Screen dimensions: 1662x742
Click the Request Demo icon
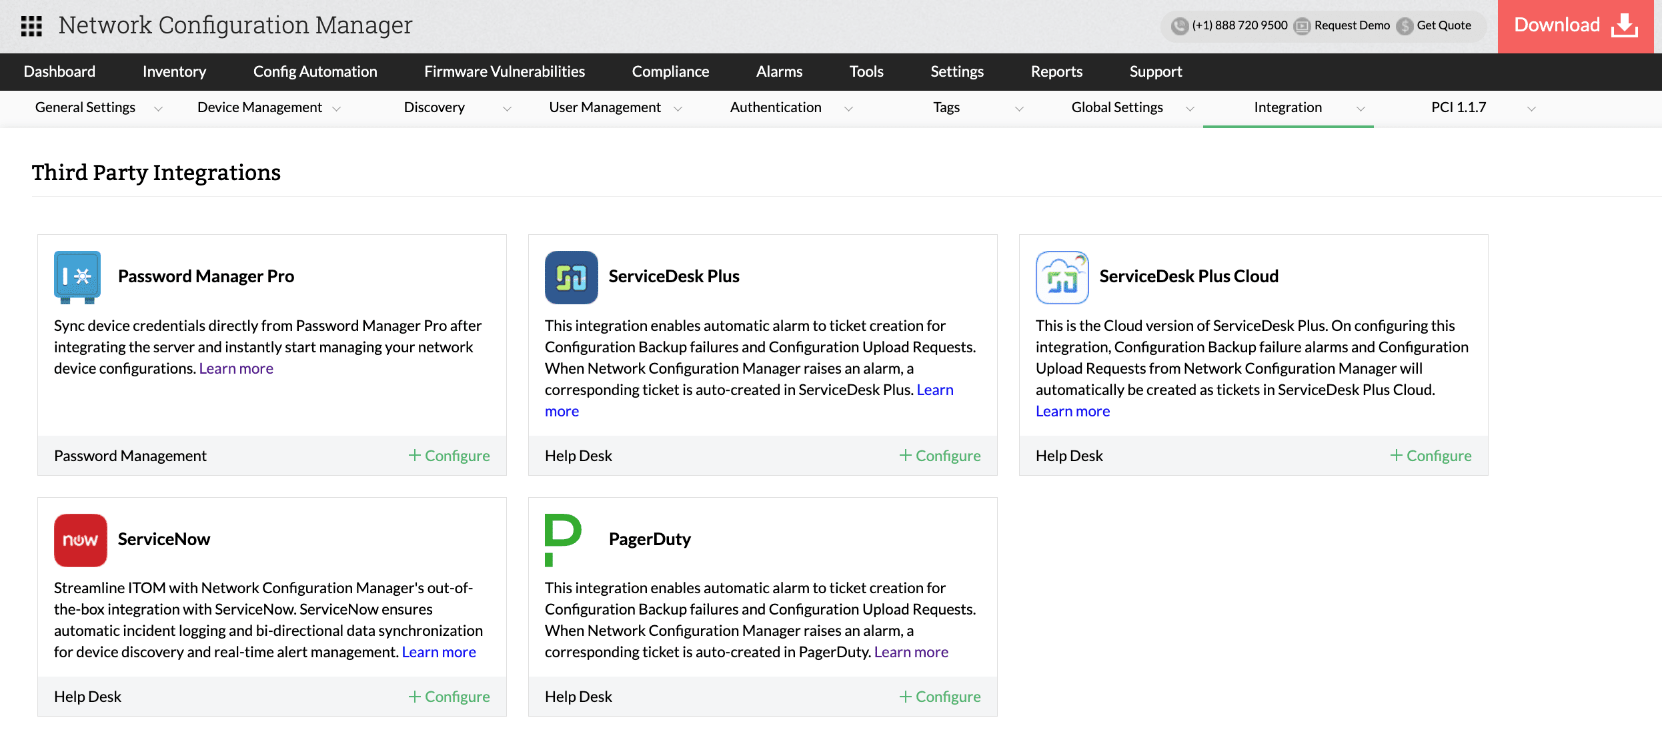(1302, 26)
